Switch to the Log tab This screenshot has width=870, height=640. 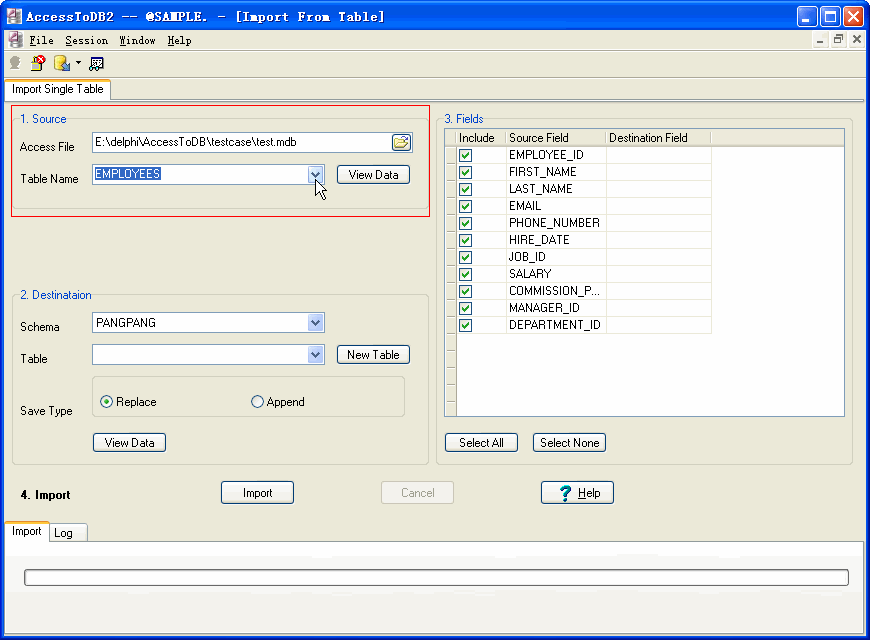coord(67,533)
